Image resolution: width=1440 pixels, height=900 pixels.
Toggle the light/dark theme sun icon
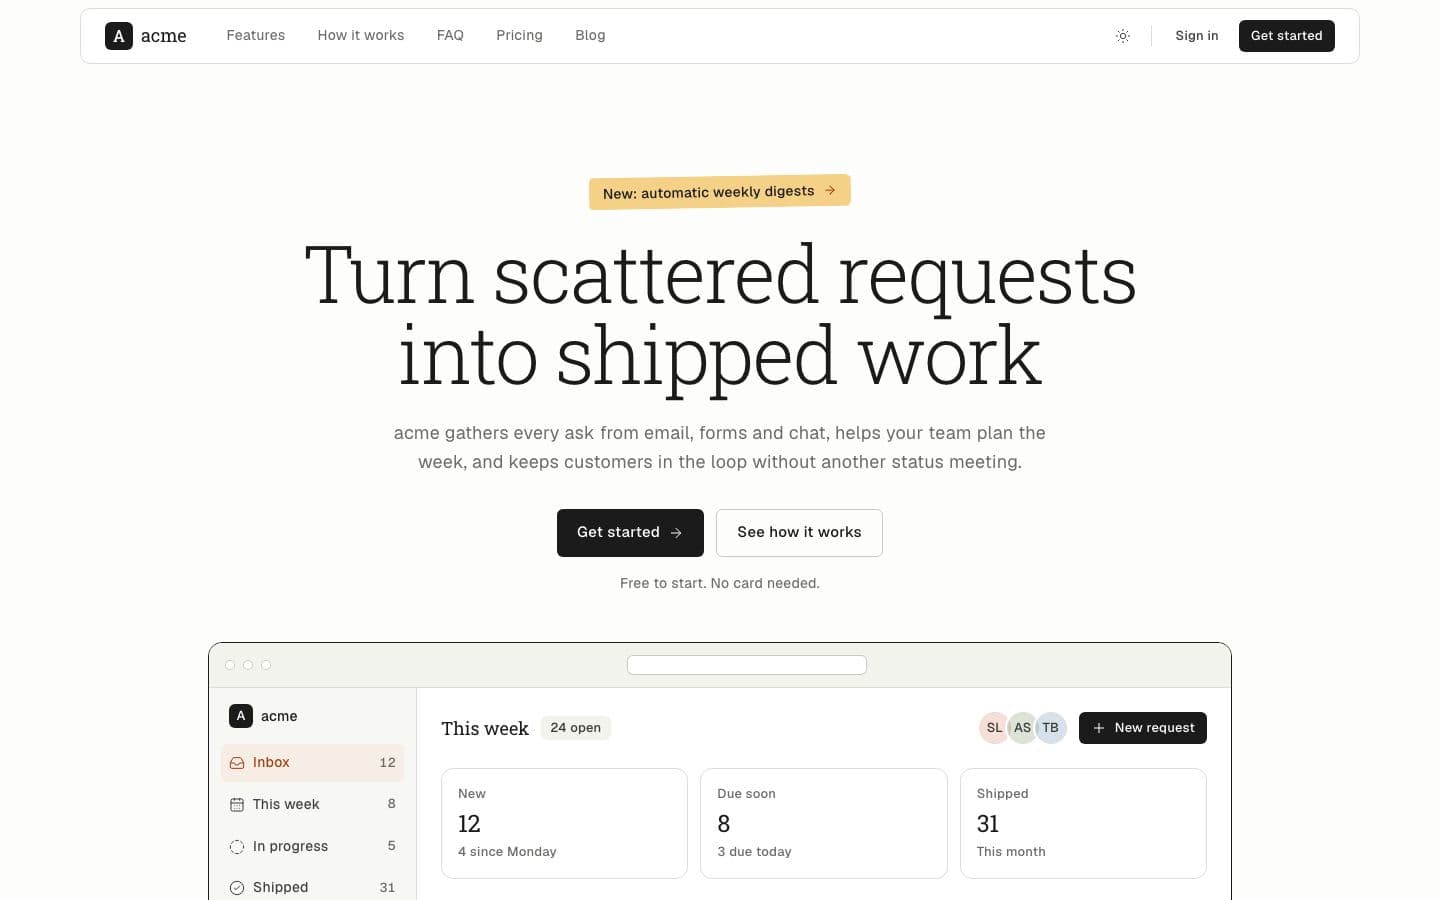(x=1123, y=36)
